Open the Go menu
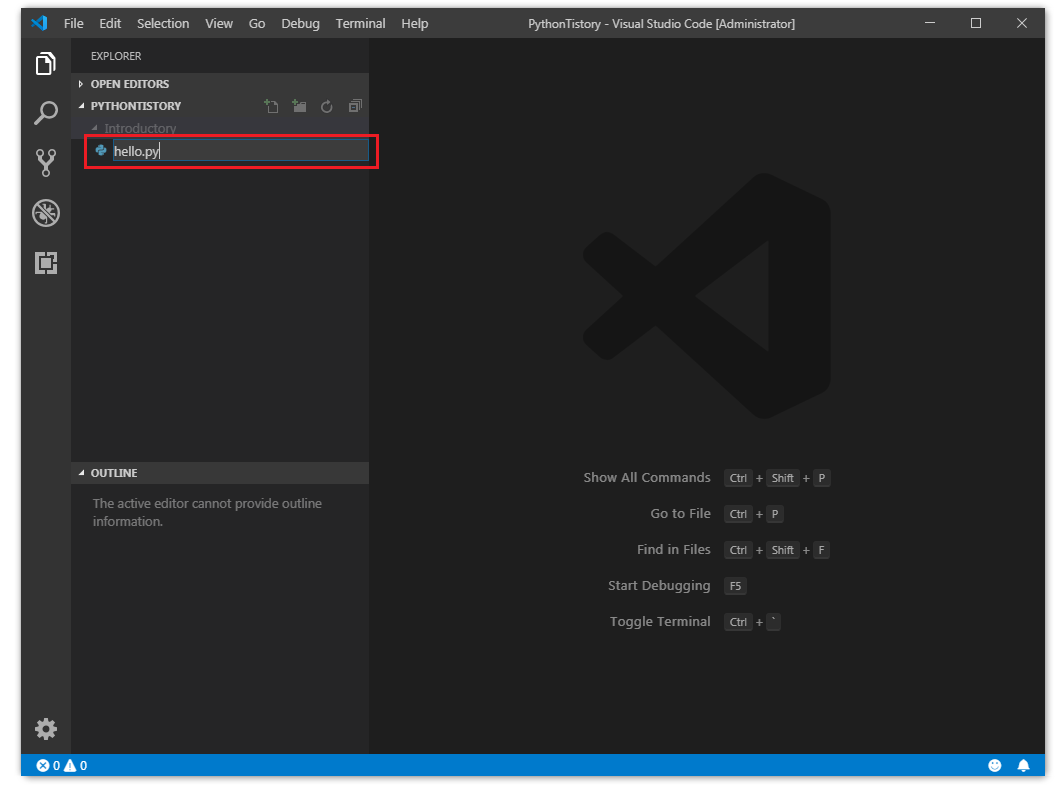 (256, 24)
